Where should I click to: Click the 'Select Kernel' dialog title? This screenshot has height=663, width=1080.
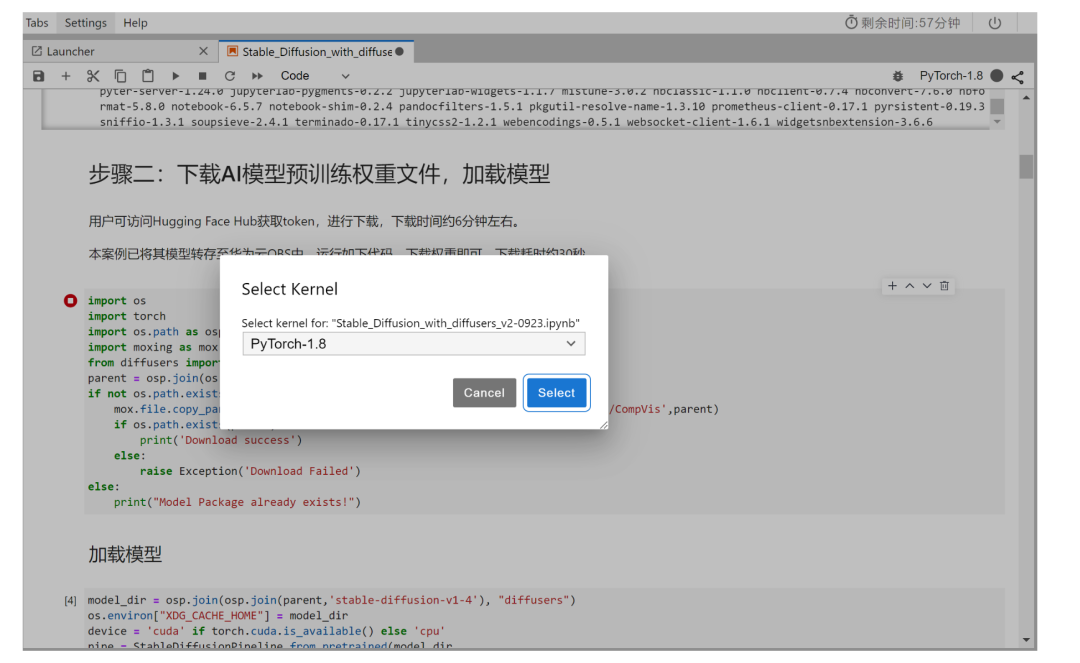point(289,289)
